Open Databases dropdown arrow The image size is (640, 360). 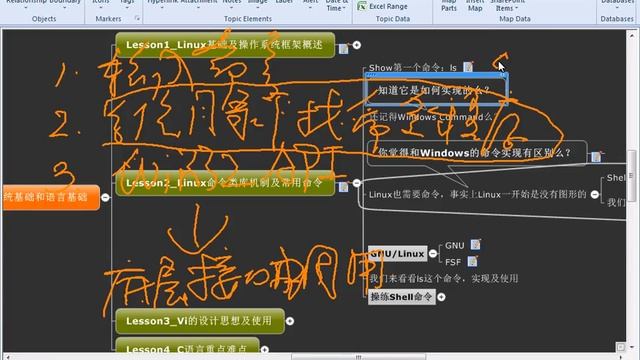[617, 7]
